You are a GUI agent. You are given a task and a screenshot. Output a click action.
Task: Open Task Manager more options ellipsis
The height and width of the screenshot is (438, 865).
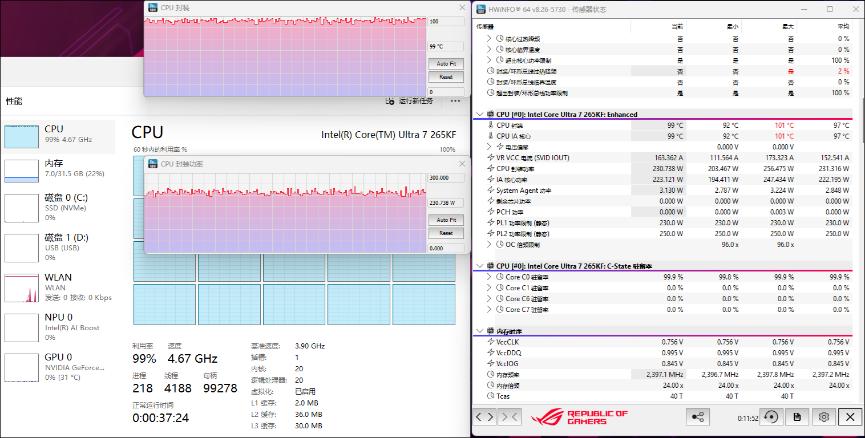point(455,102)
